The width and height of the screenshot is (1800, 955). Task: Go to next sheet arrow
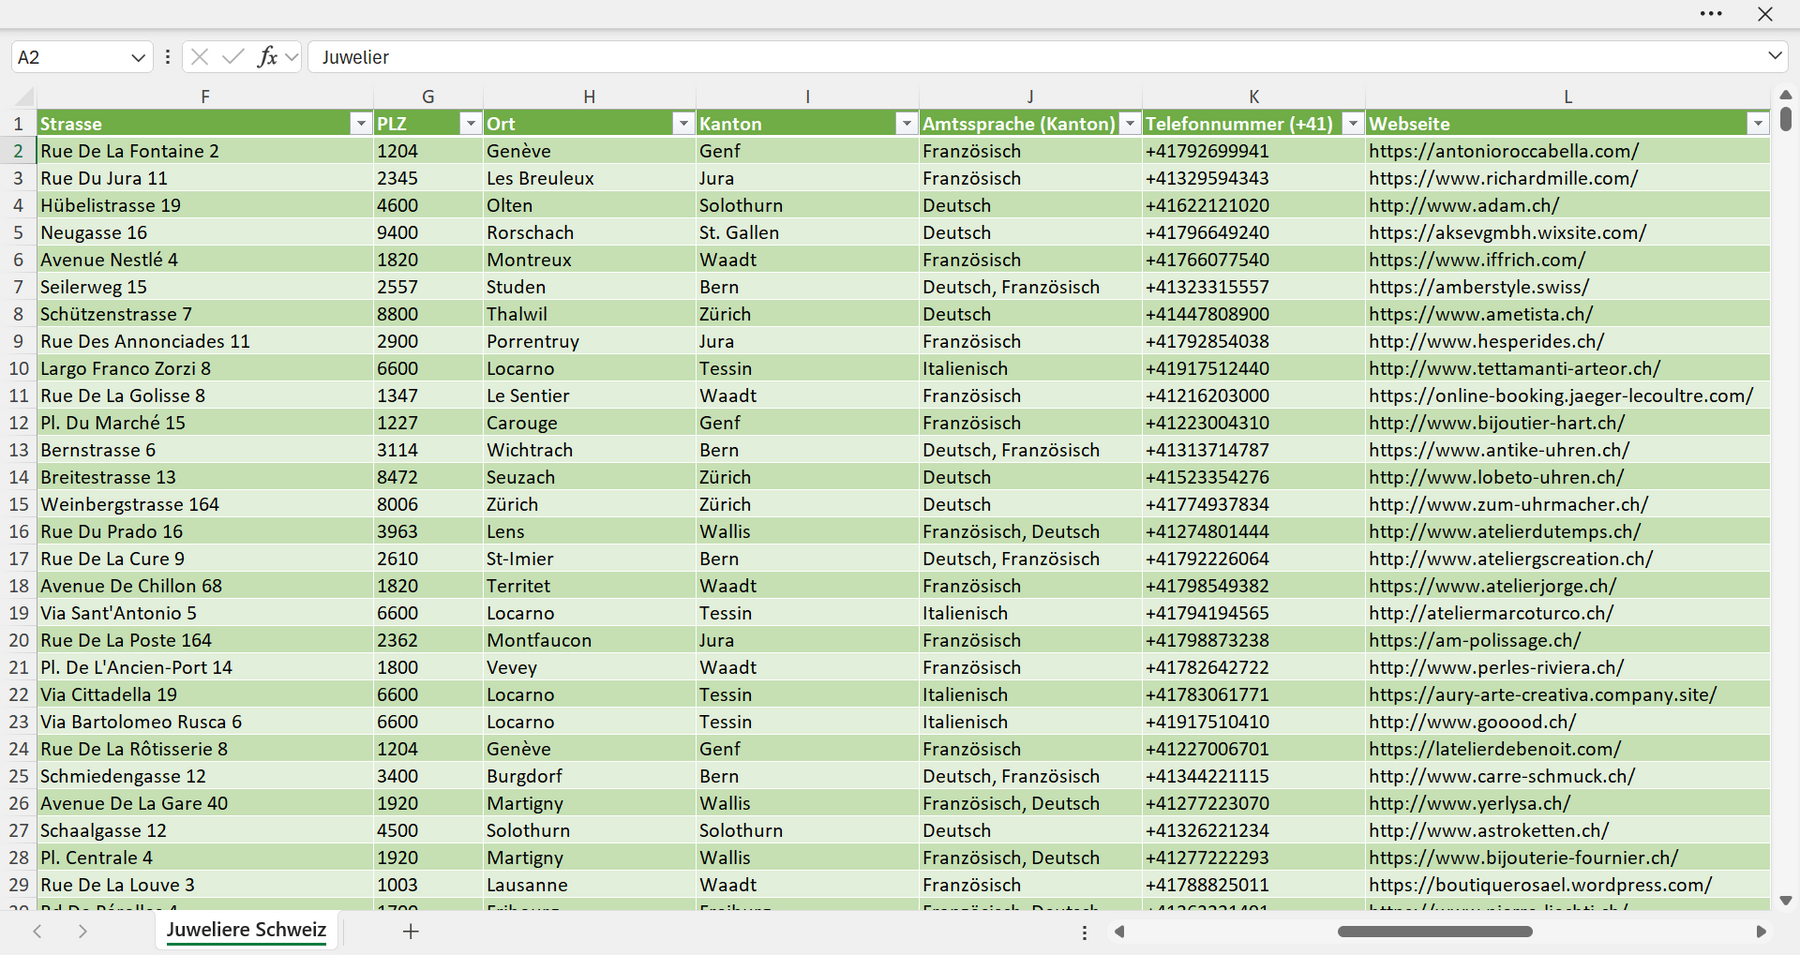pyautogui.click(x=83, y=931)
